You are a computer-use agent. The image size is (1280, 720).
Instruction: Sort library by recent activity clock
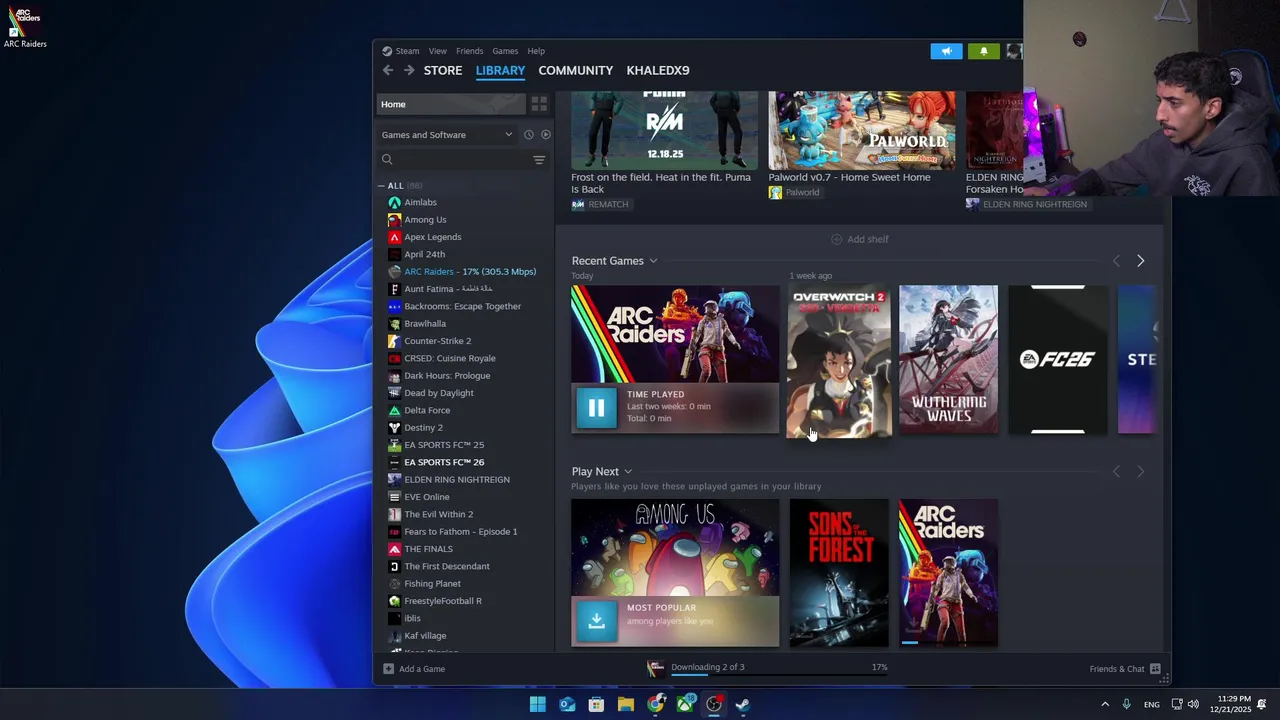click(x=529, y=135)
